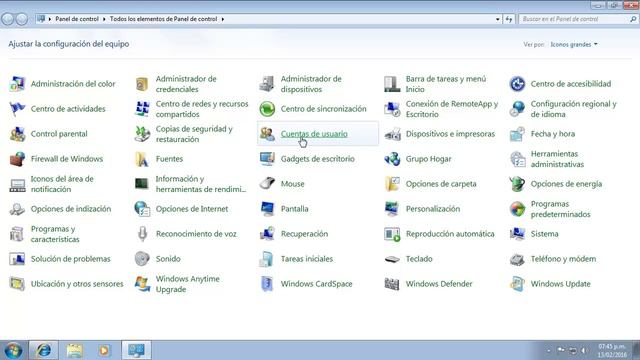This screenshot has height=360, width=640.
Task: Open the Mouse icon
Action: click(267, 184)
